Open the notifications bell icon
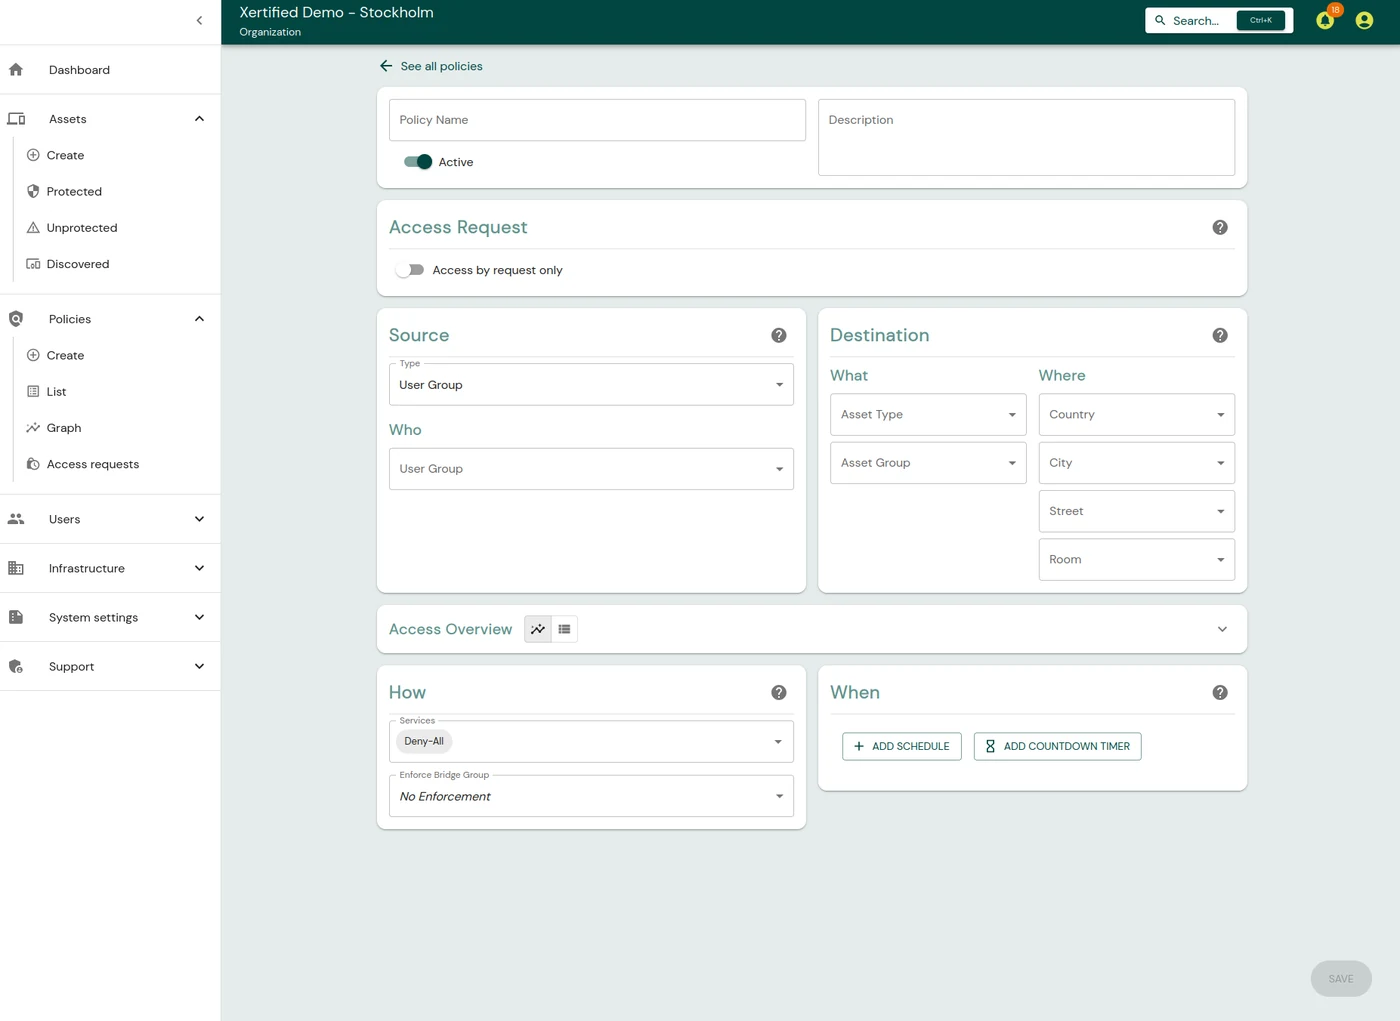The width and height of the screenshot is (1400, 1021). click(x=1325, y=20)
